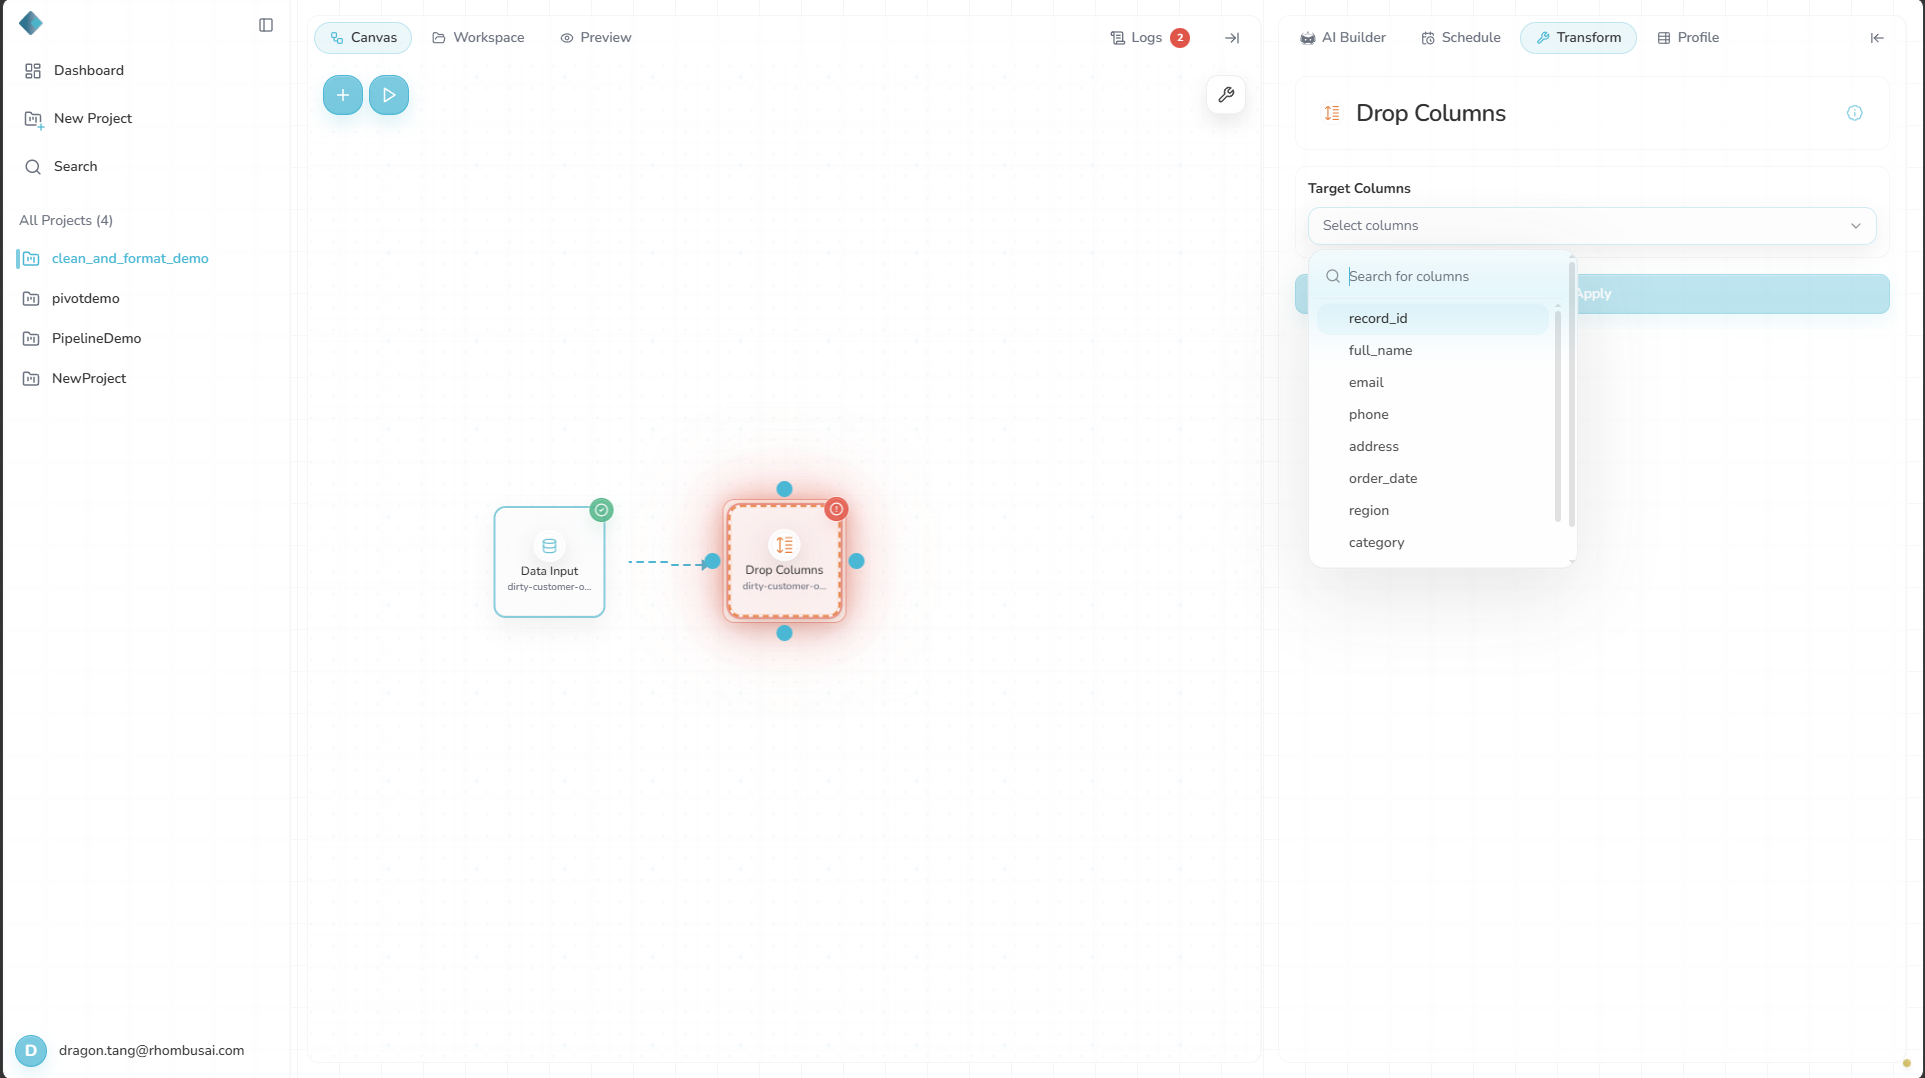The height and width of the screenshot is (1078, 1925).
Task: Open canvas wrench tools
Action: point(1226,95)
